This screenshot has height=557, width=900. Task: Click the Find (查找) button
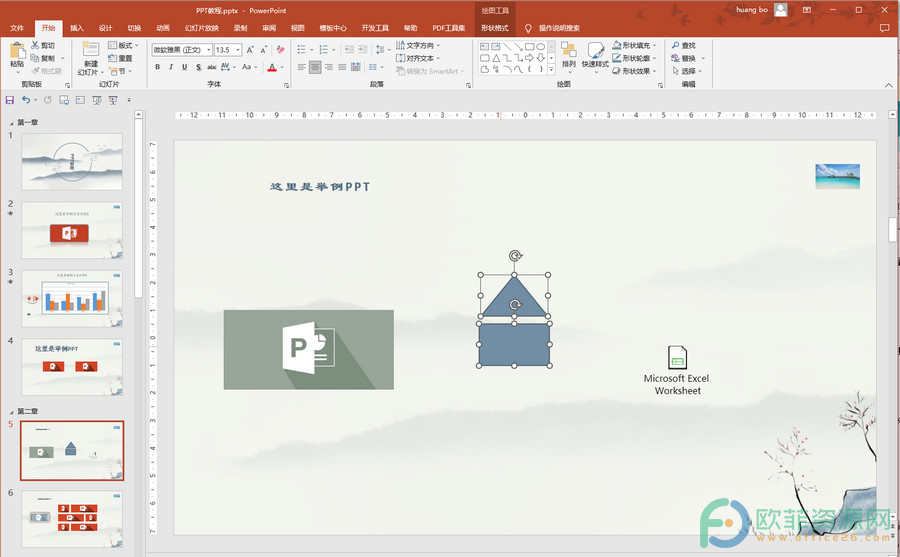pos(684,45)
